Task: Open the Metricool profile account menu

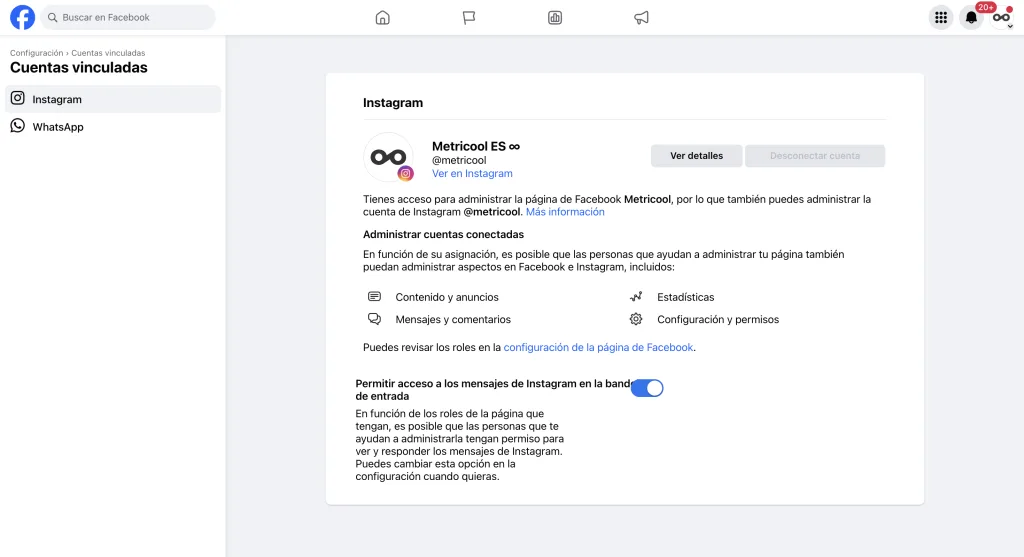Action: (x=1002, y=18)
